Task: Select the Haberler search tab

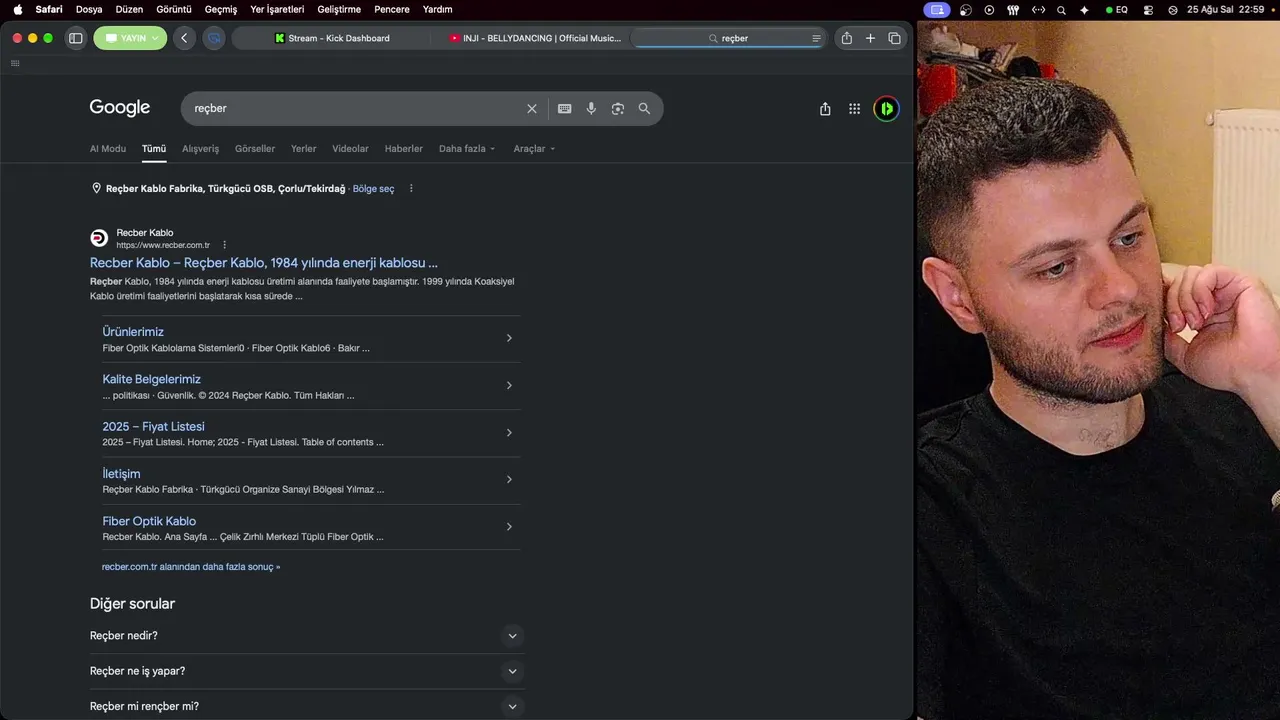Action: pos(404,149)
